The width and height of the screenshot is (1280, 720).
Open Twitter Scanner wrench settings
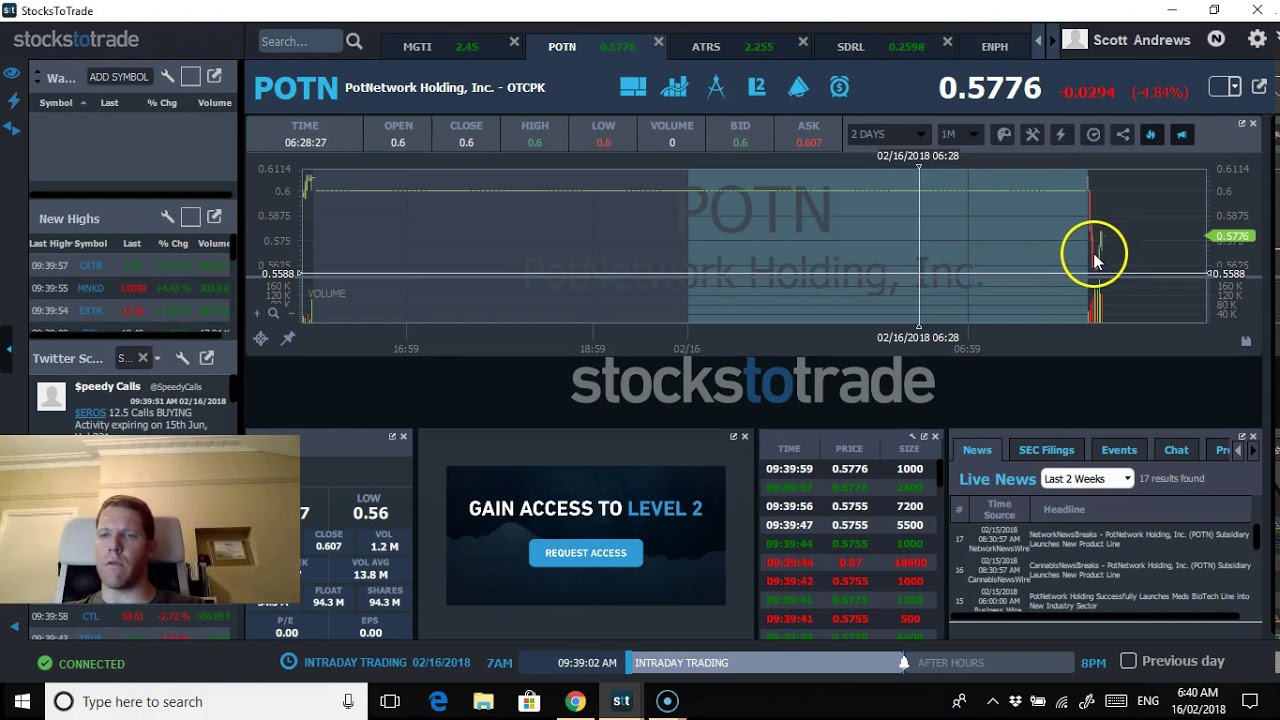point(182,358)
